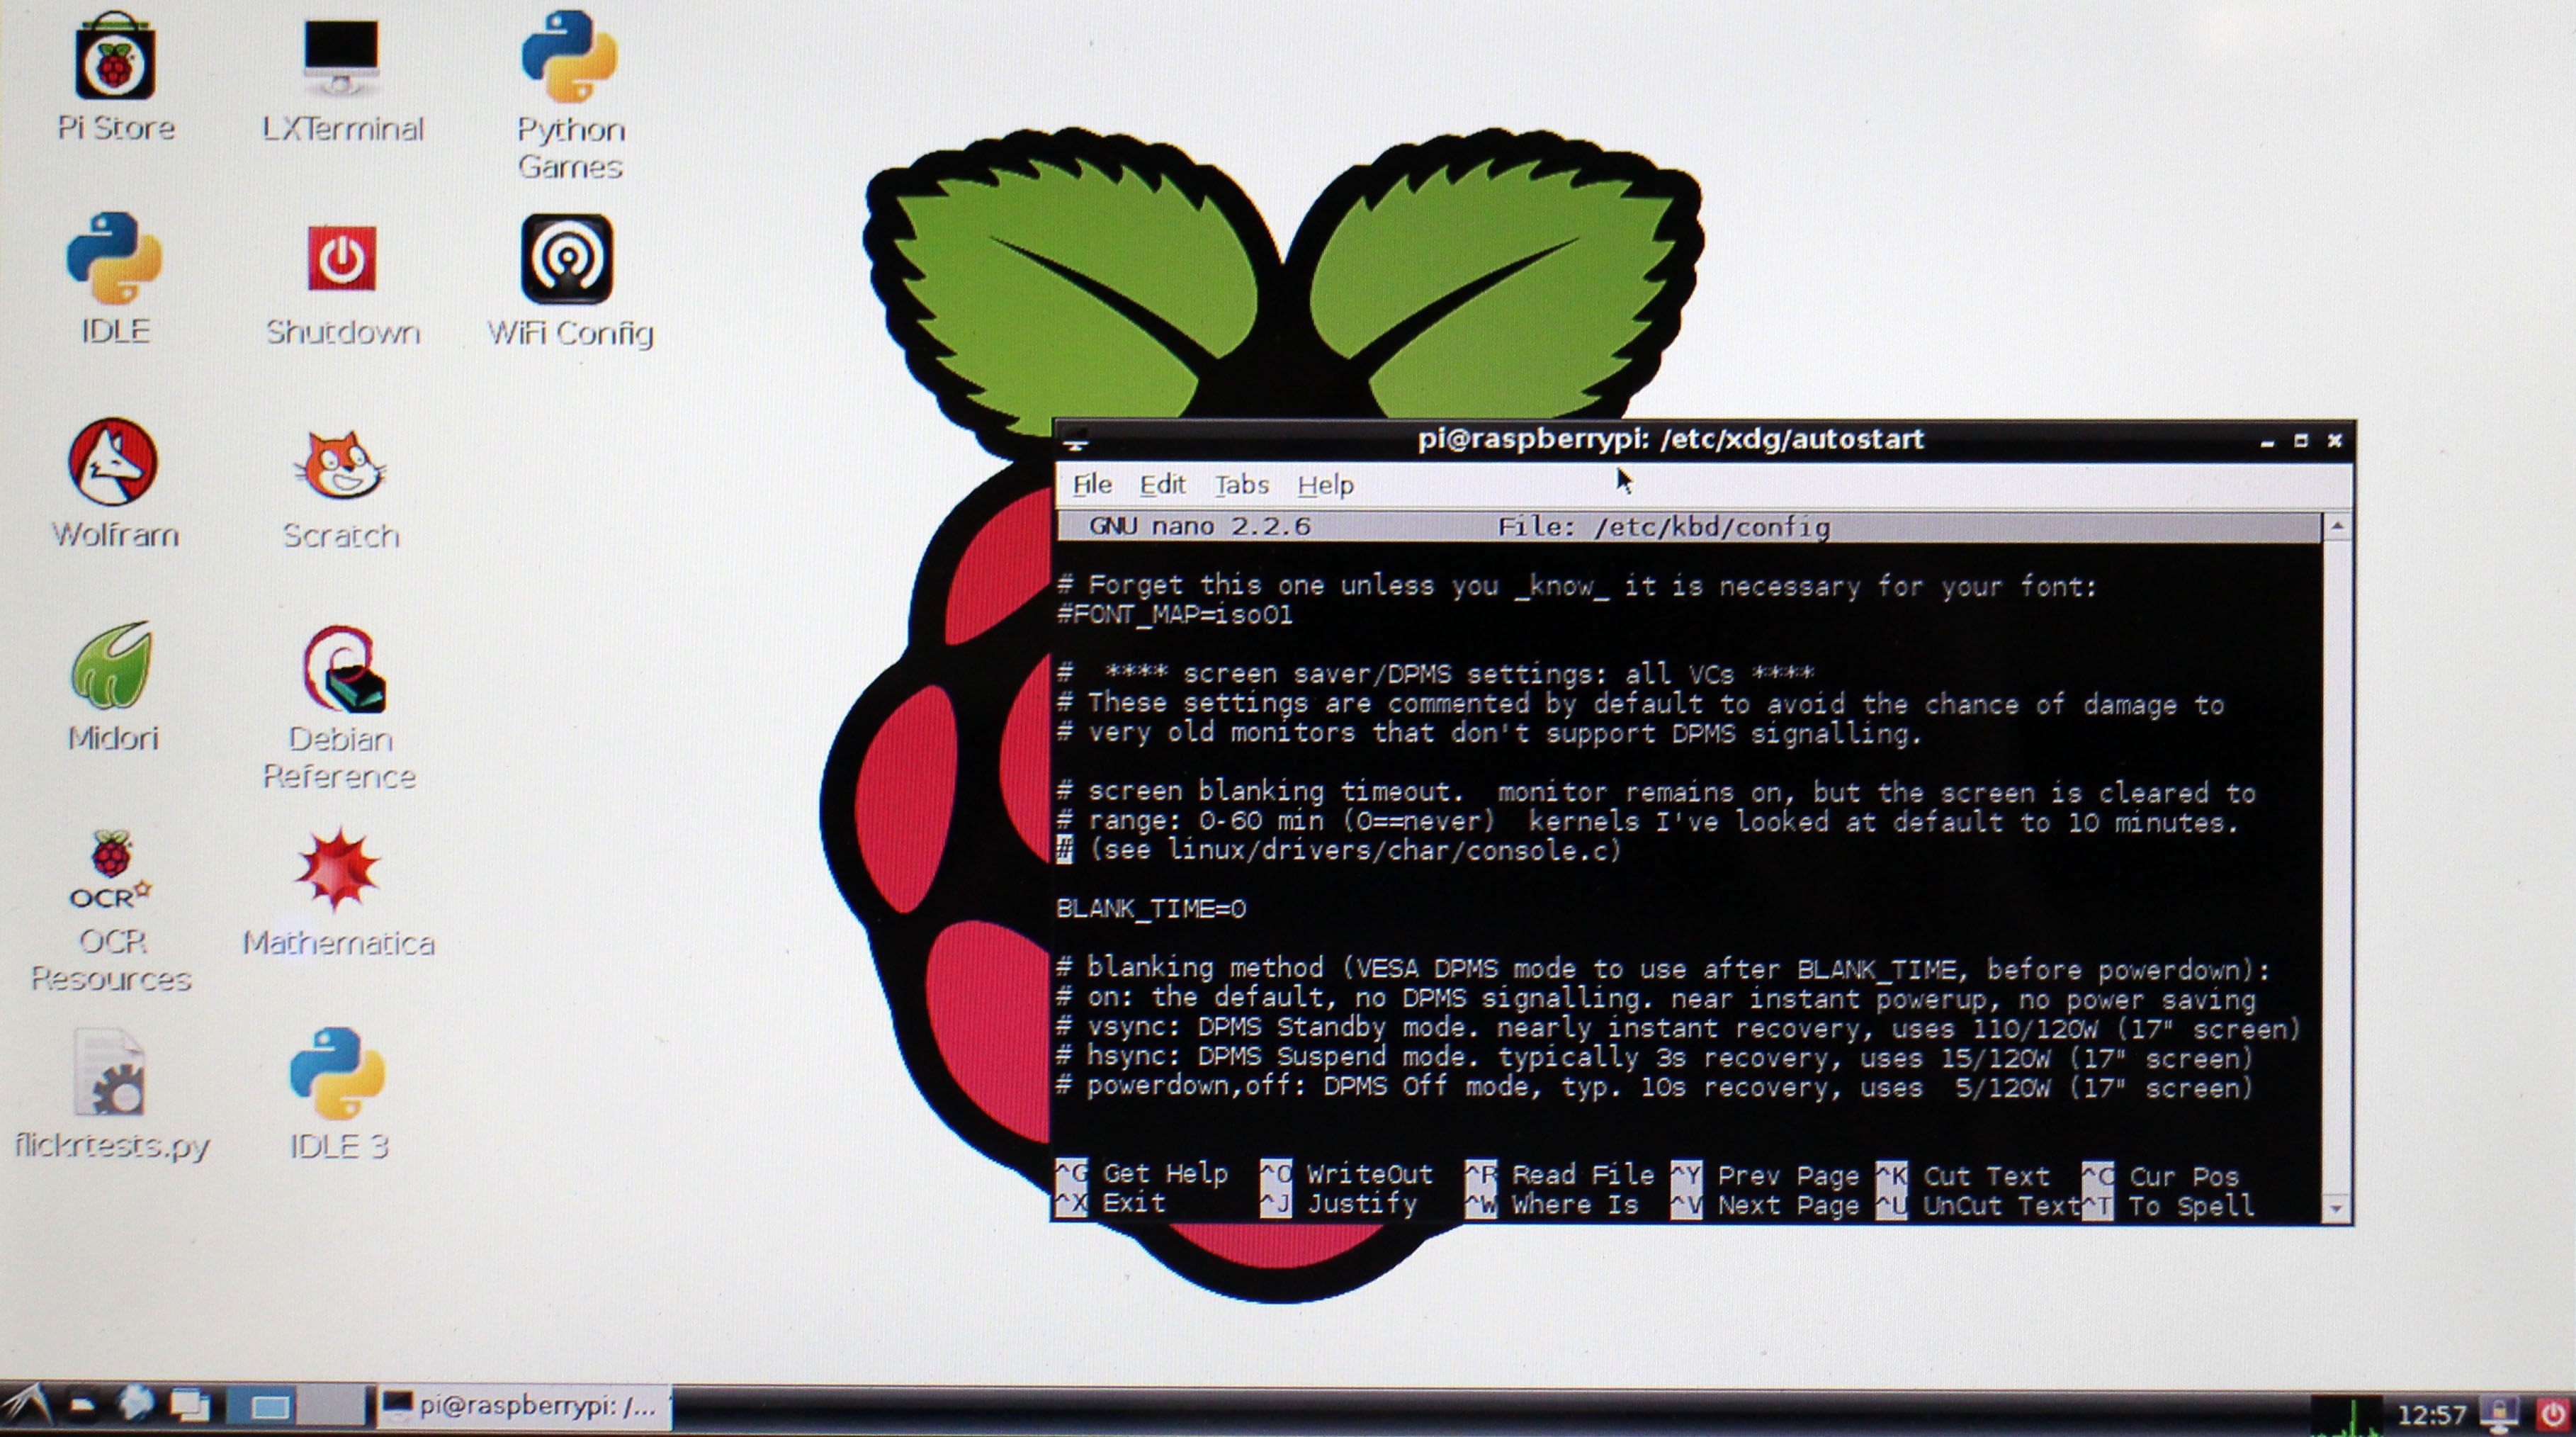Open the File menu in LXTerminal

(x=1092, y=486)
